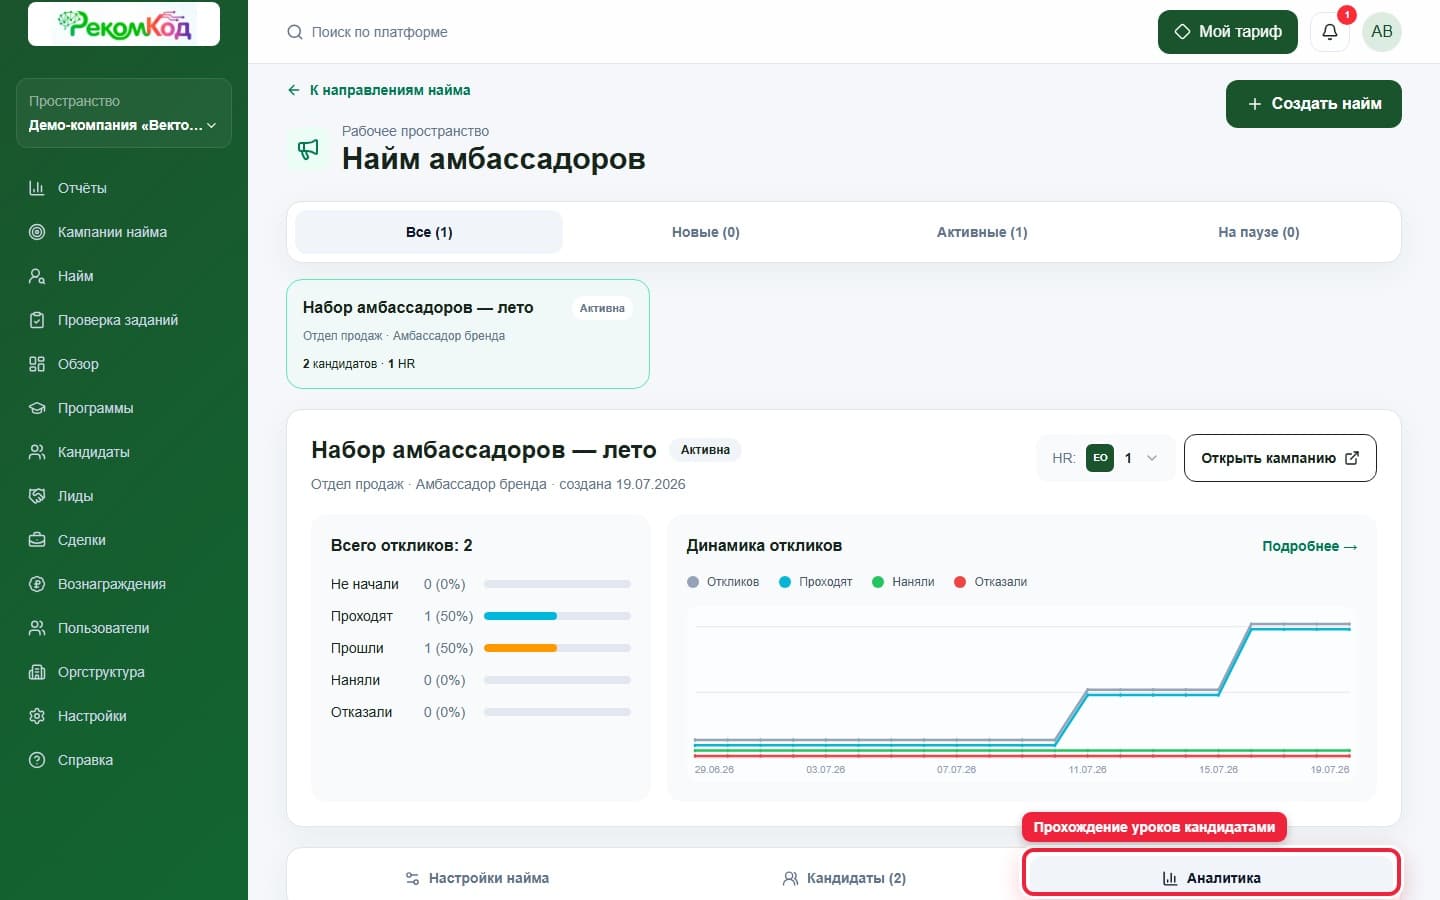The width and height of the screenshot is (1440, 900).
Task: Click the Обзор grid icon
Action: [37, 364]
